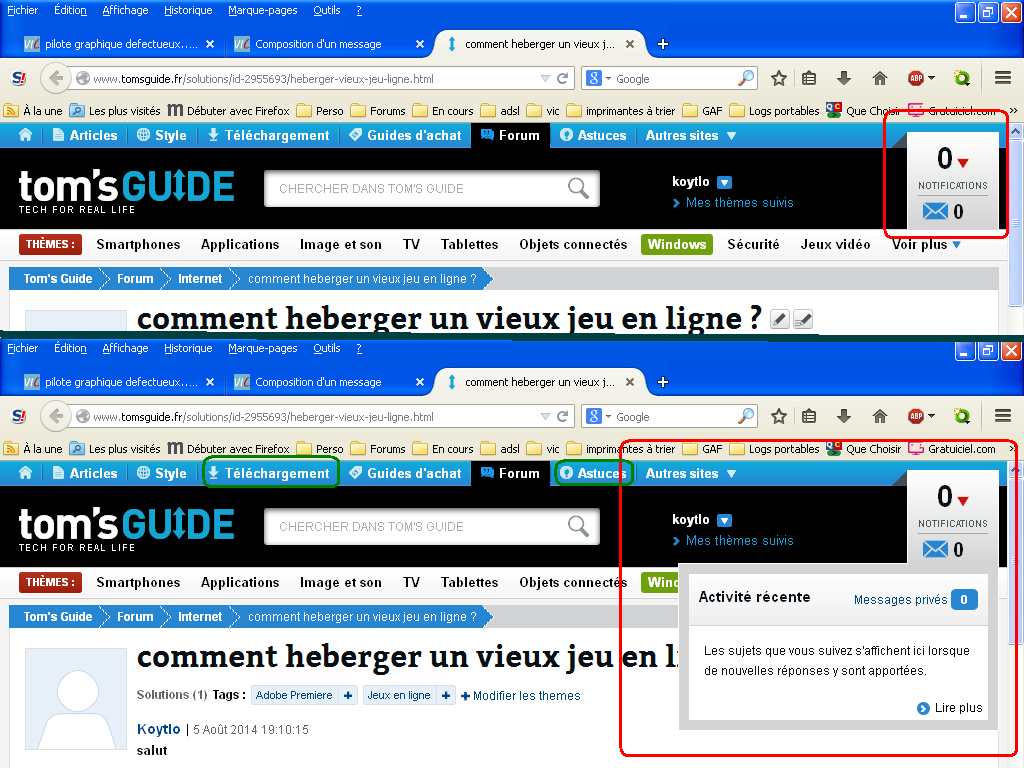Click magnifier in upper Tom's Guide search box
This screenshot has width=1024, height=768.
(x=578, y=189)
